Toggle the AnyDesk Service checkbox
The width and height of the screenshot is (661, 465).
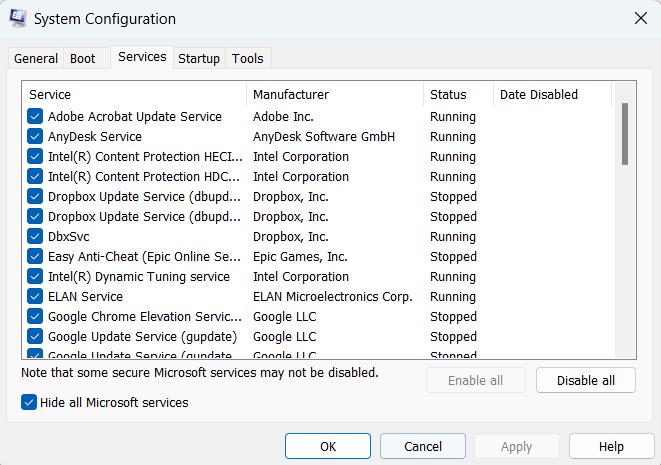point(35,137)
